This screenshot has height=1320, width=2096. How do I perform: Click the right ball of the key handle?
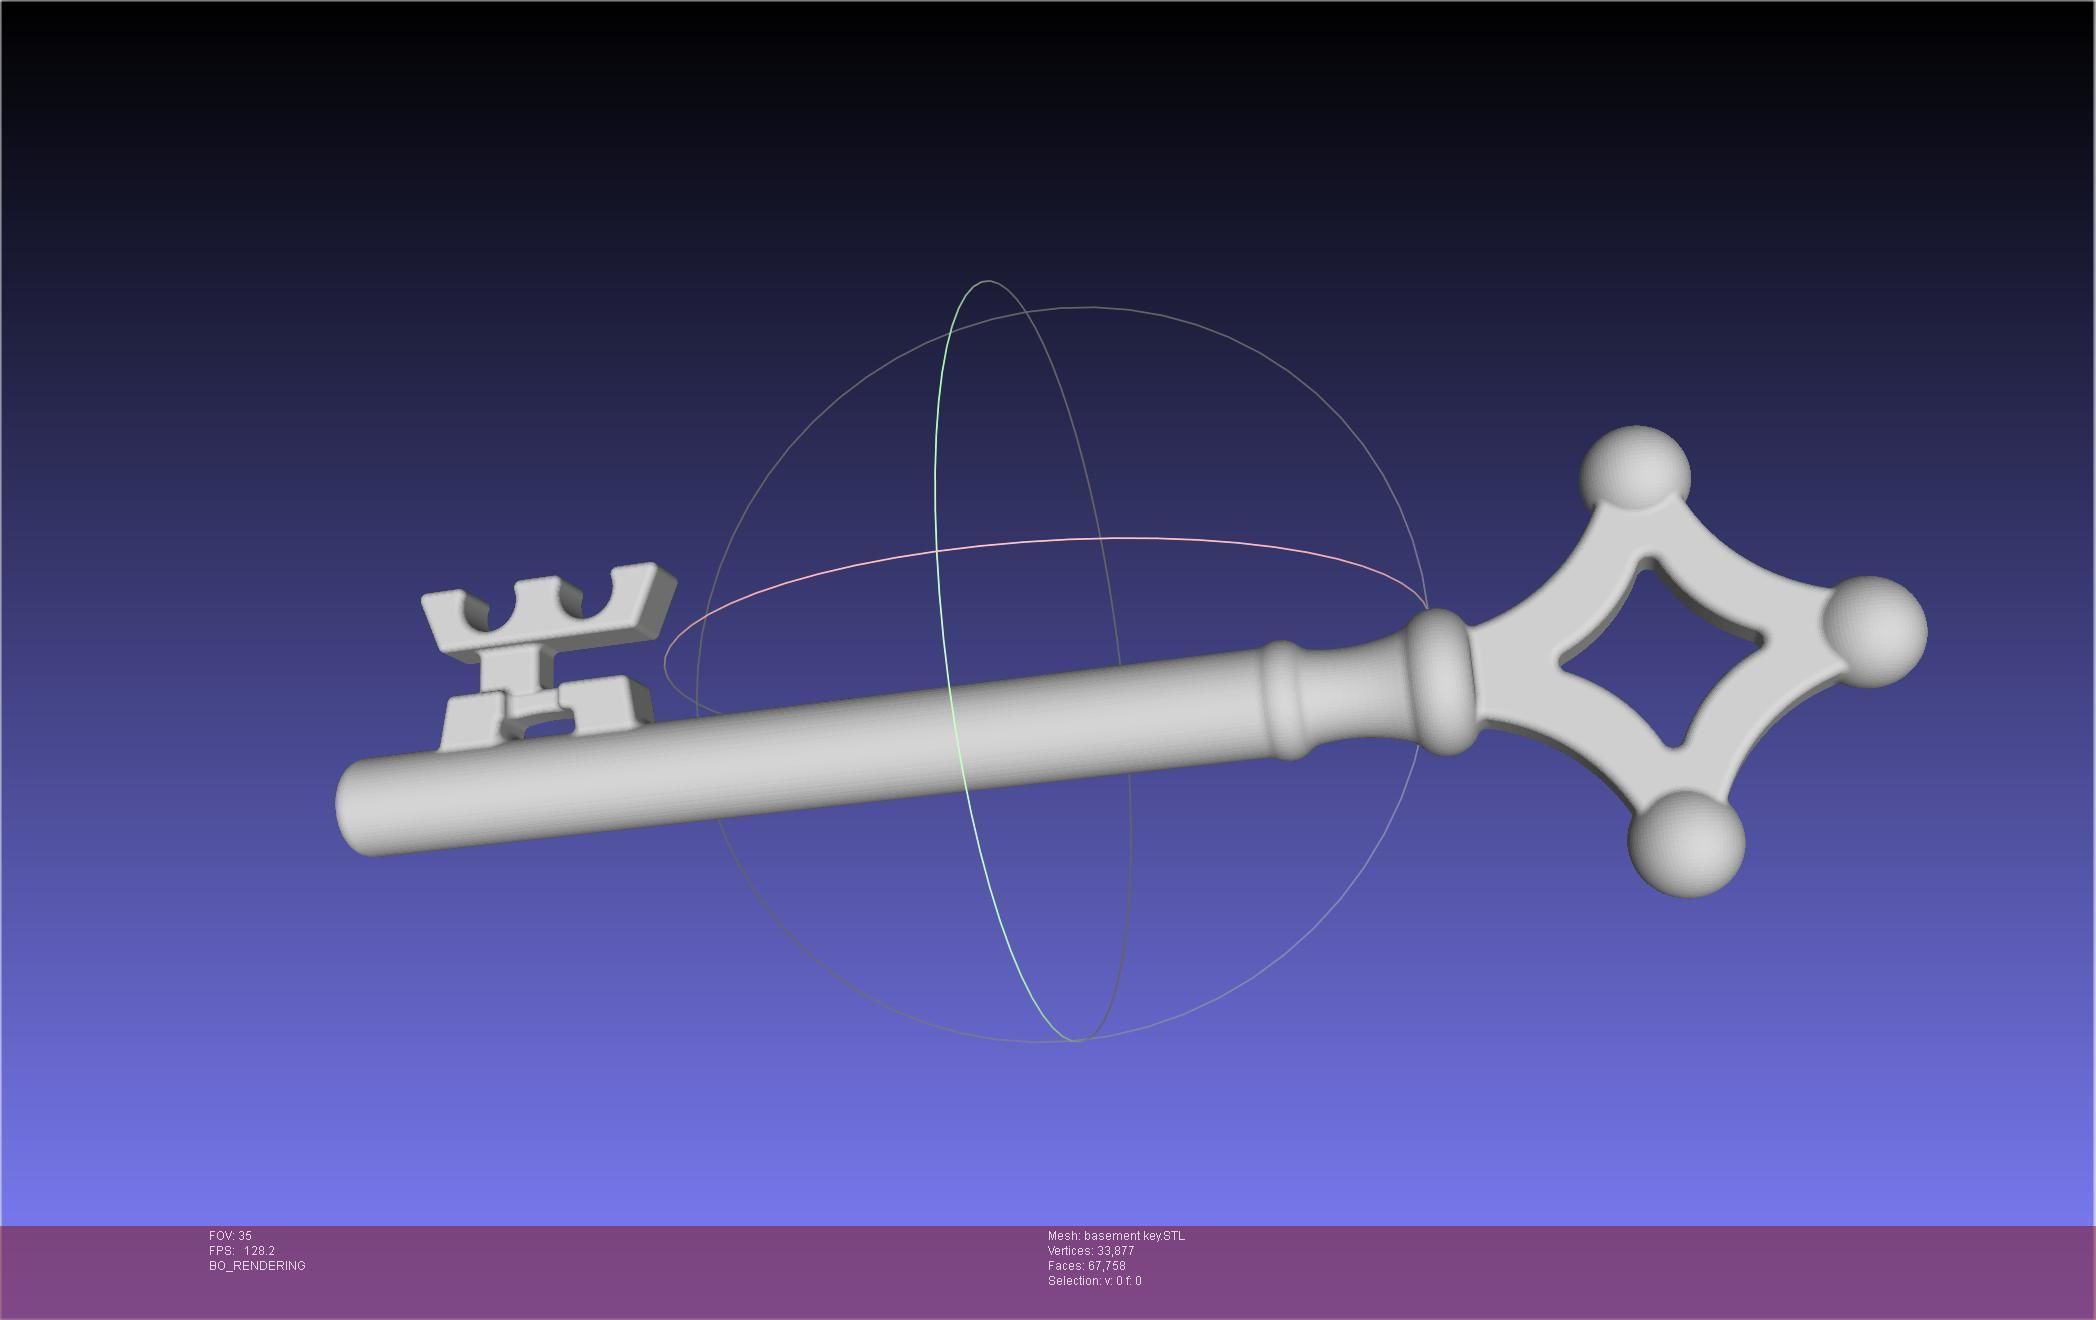[1876, 630]
